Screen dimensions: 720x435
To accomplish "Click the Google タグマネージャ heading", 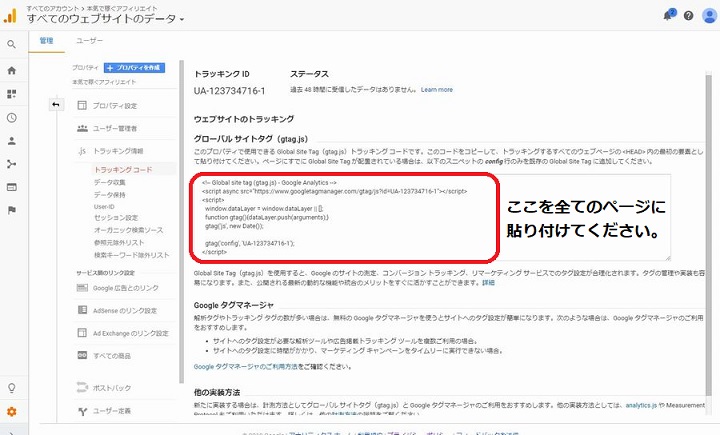I will pos(233,305).
